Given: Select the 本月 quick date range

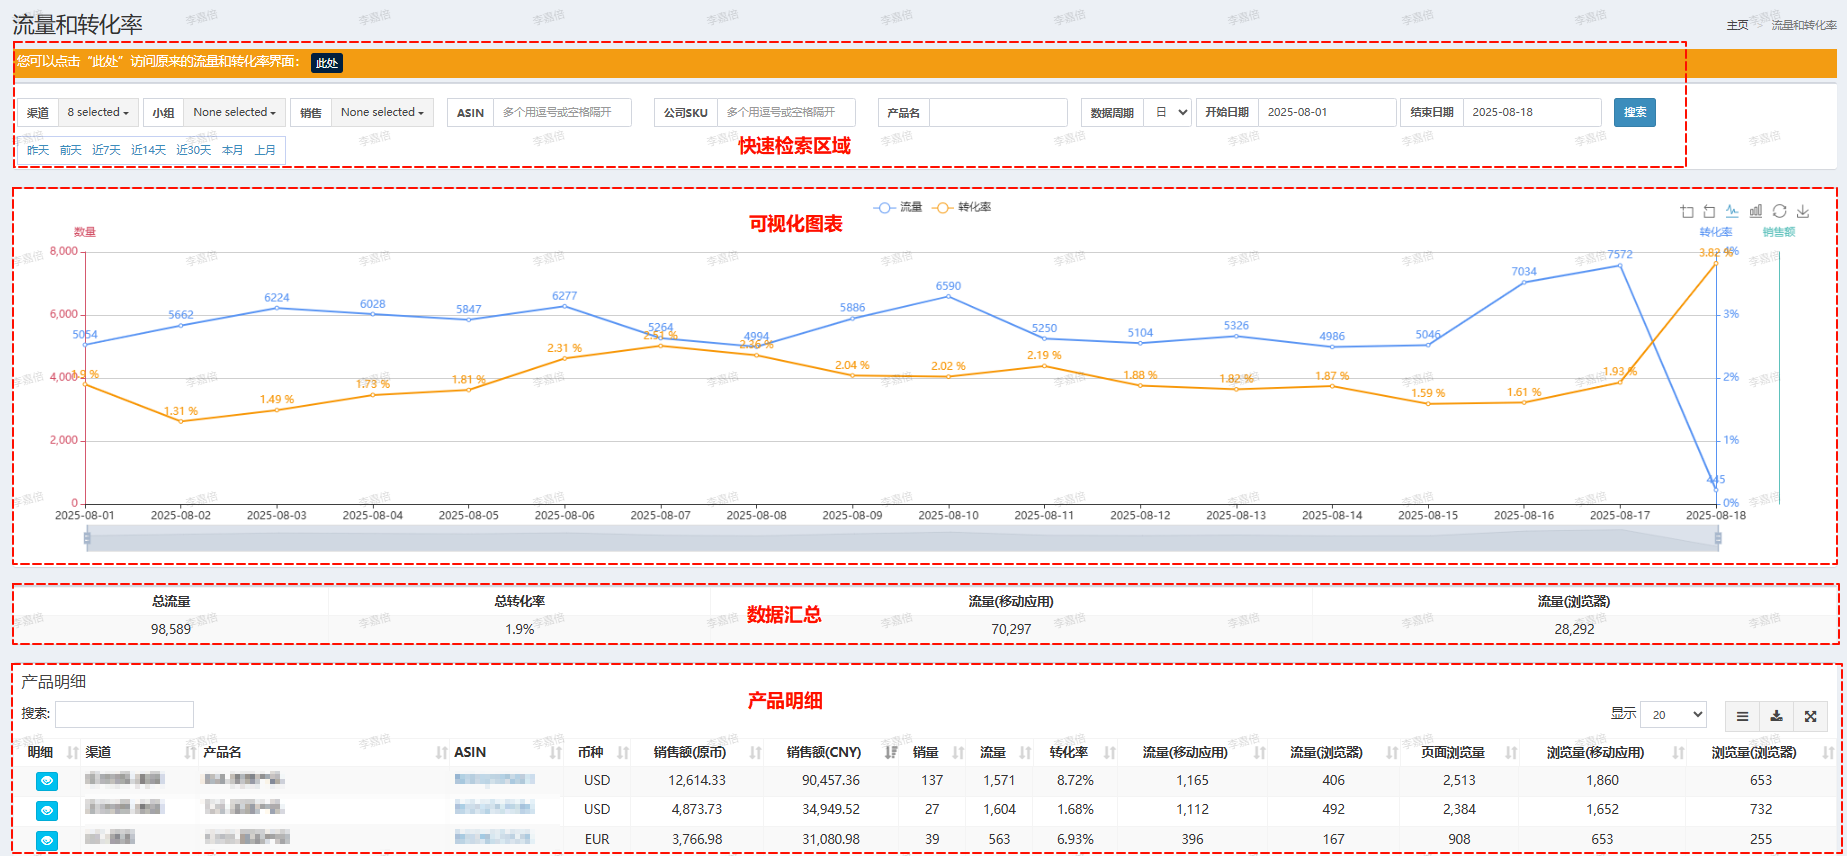Looking at the screenshot, I should coord(232,150).
